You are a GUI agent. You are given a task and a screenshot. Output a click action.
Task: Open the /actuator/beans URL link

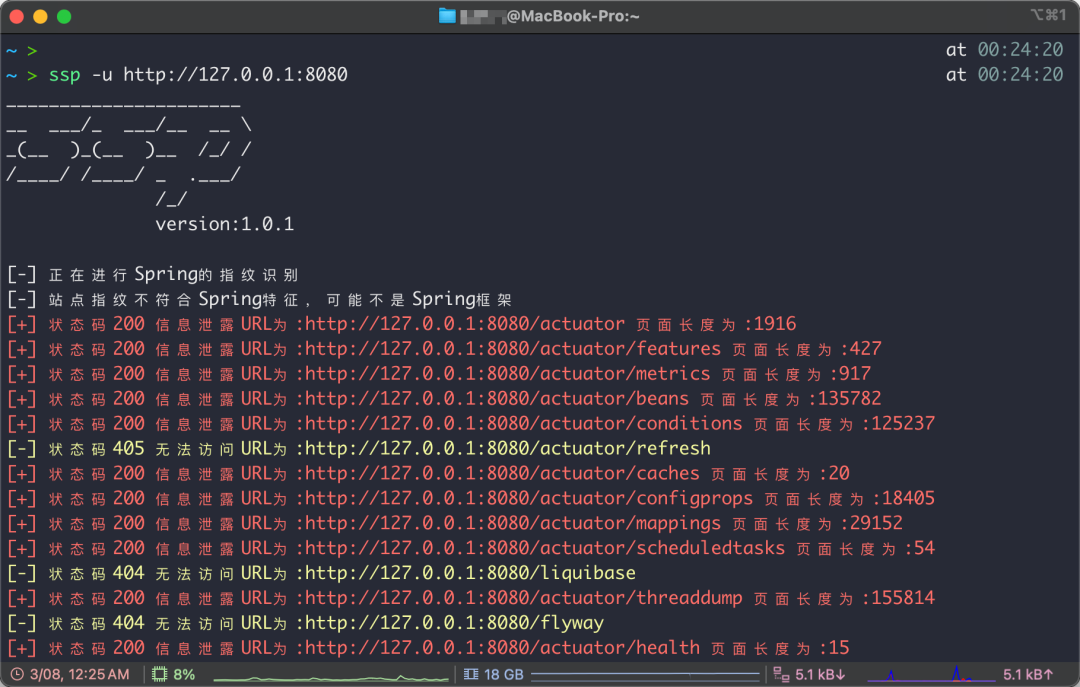coord(497,399)
